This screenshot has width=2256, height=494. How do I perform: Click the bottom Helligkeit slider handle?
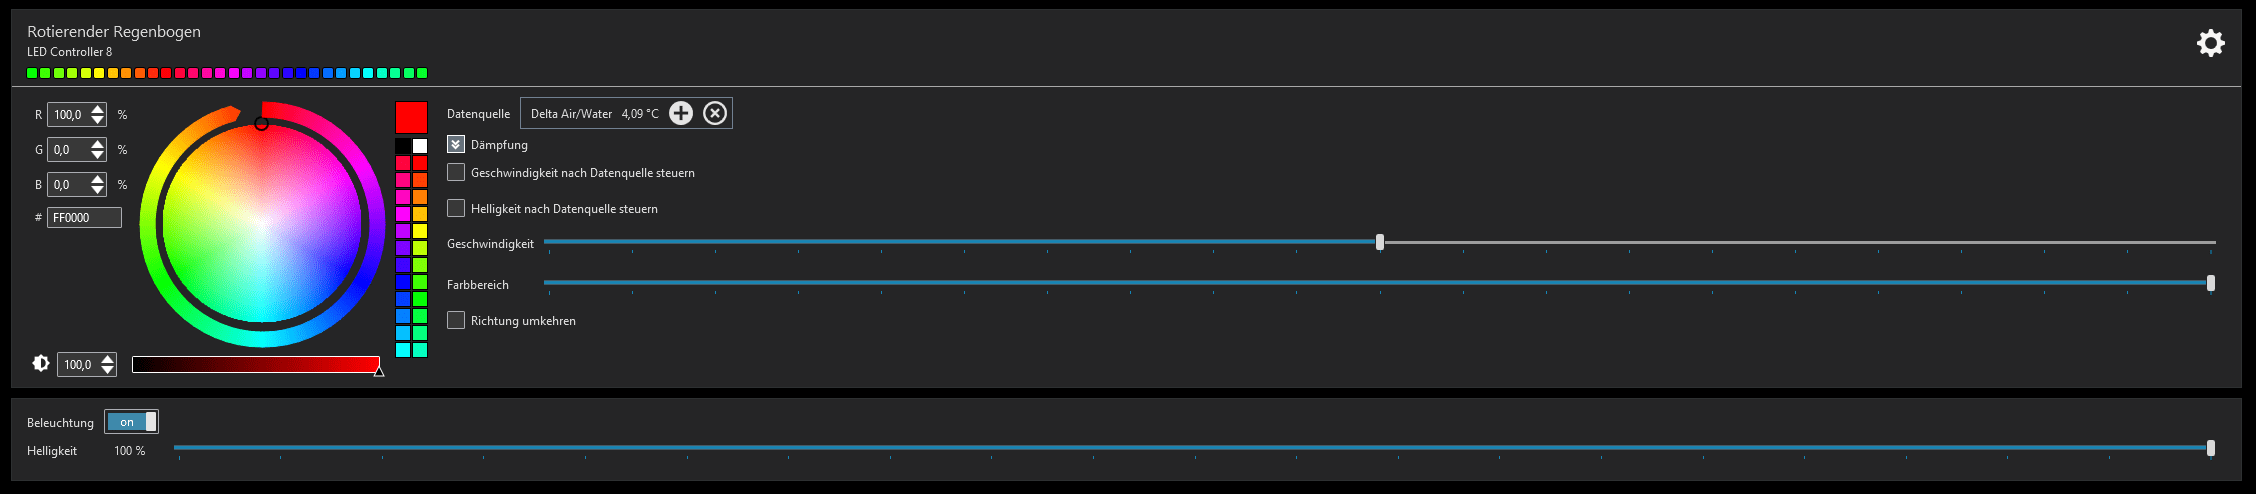pos(2211,448)
